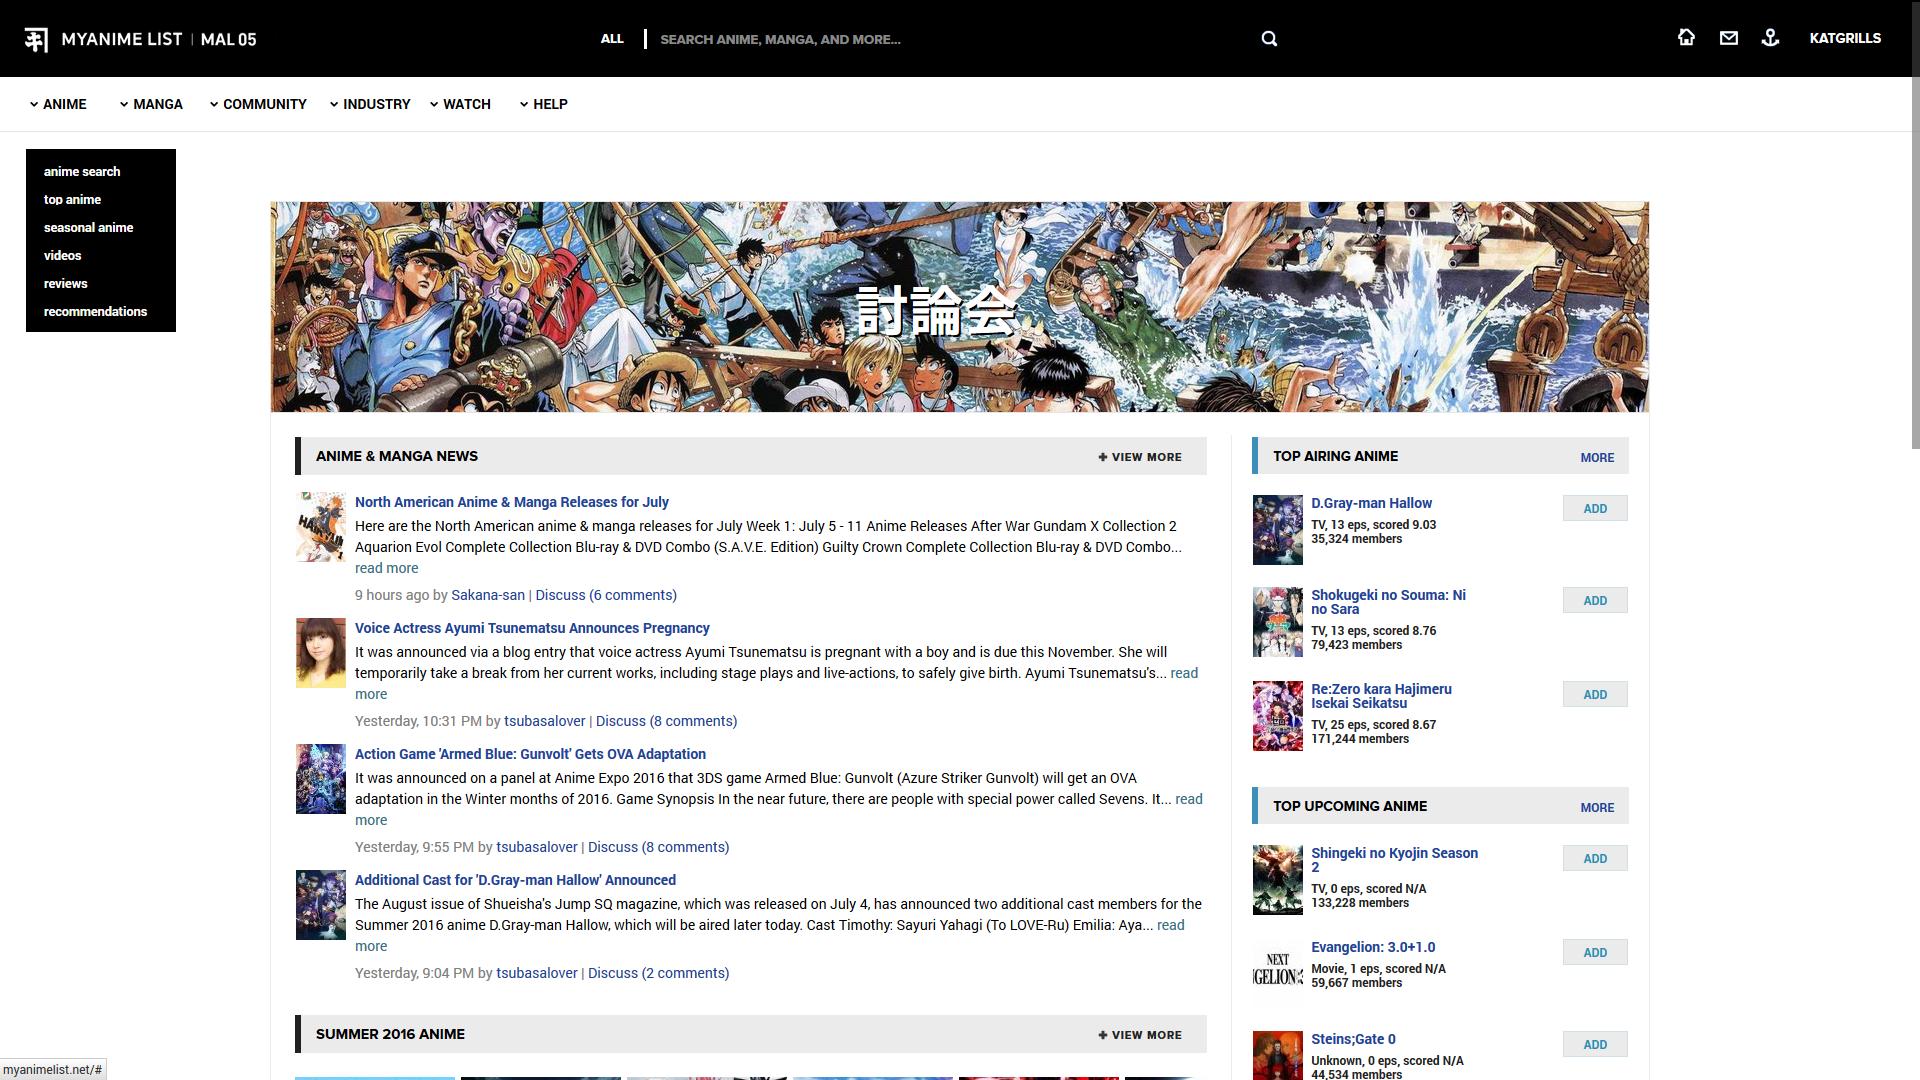Open Top Upcoming Anime More link
This screenshot has width=1920, height=1080.
[x=1596, y=808]
